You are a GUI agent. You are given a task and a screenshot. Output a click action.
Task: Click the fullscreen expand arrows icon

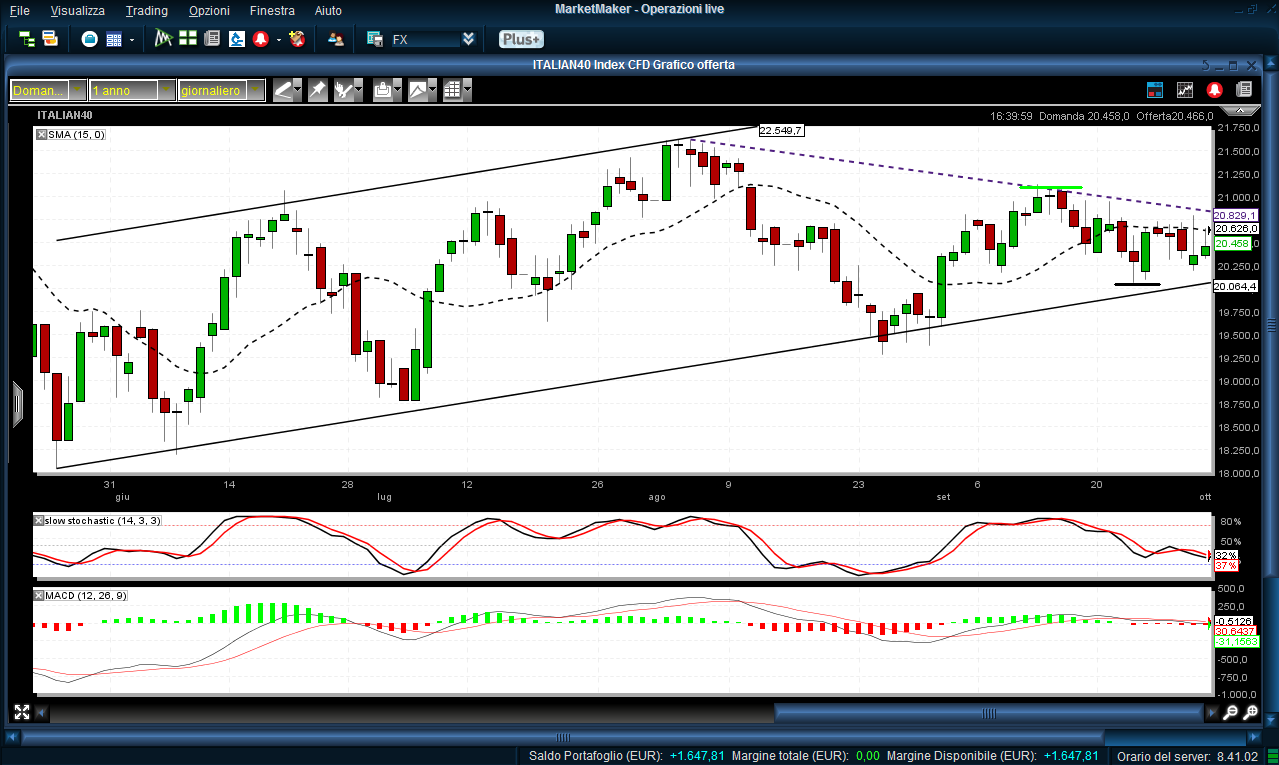click(x=21, y=712)
